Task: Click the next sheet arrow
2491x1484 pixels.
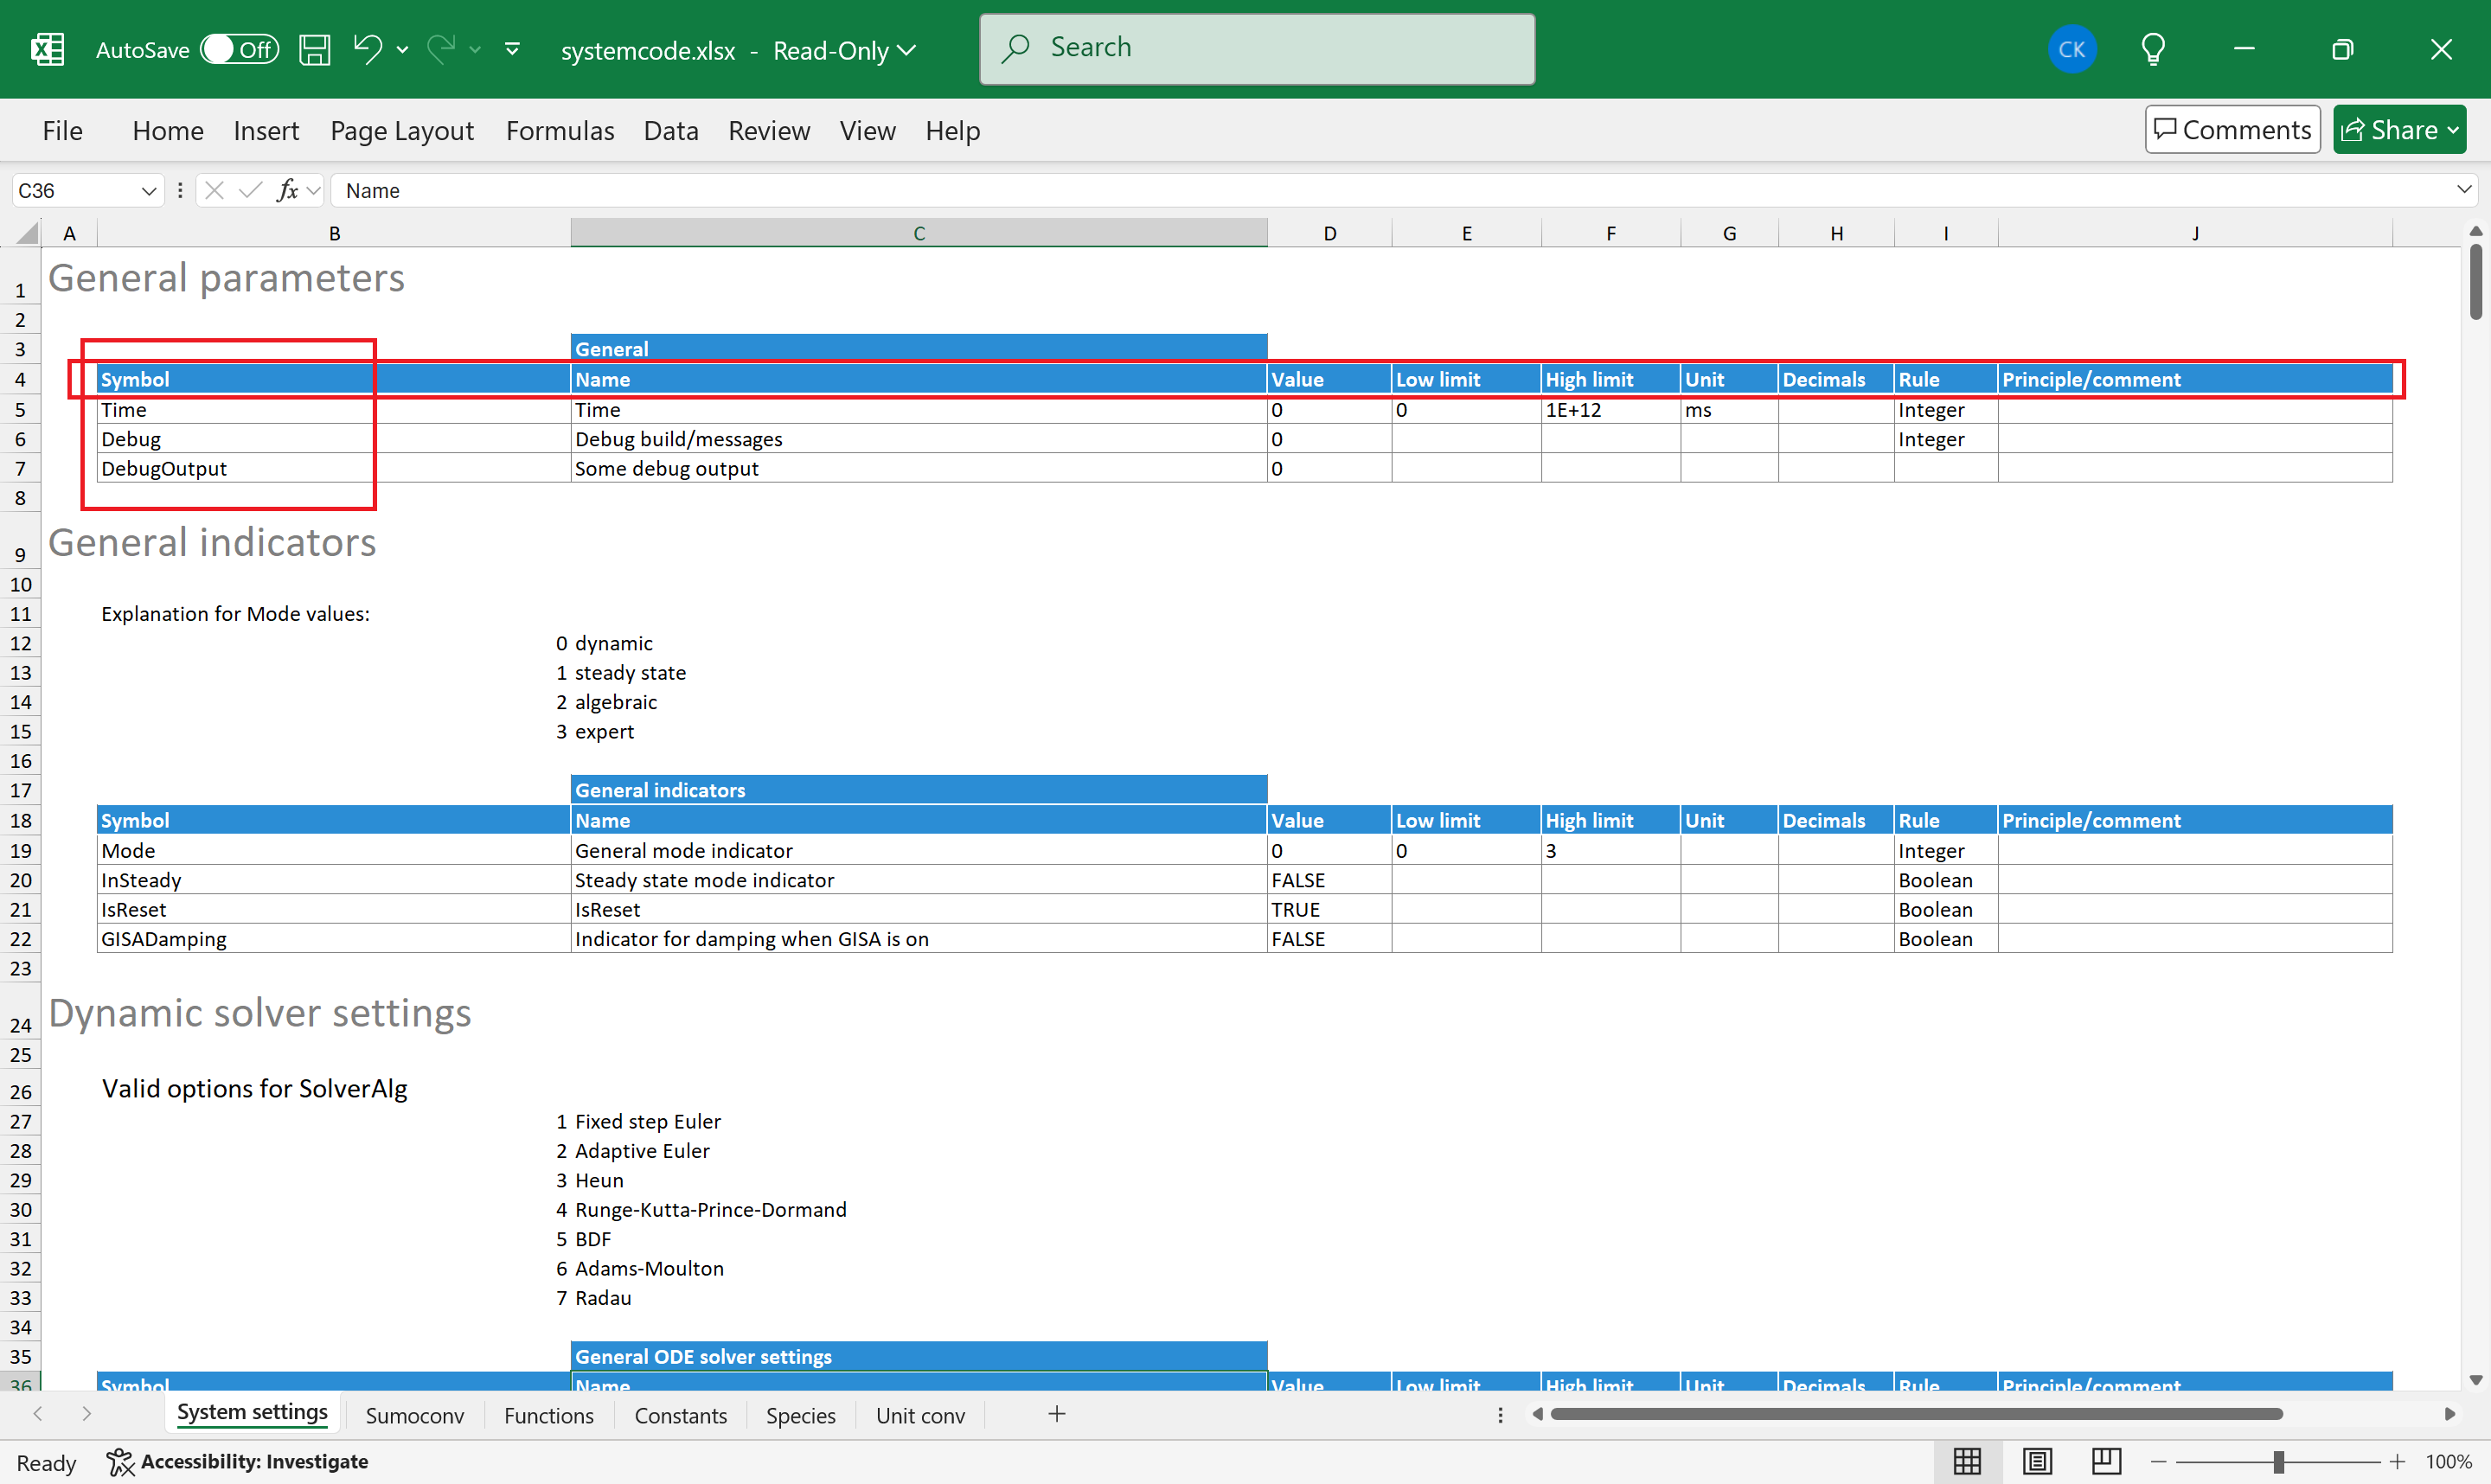Action: click(86, 1414)
